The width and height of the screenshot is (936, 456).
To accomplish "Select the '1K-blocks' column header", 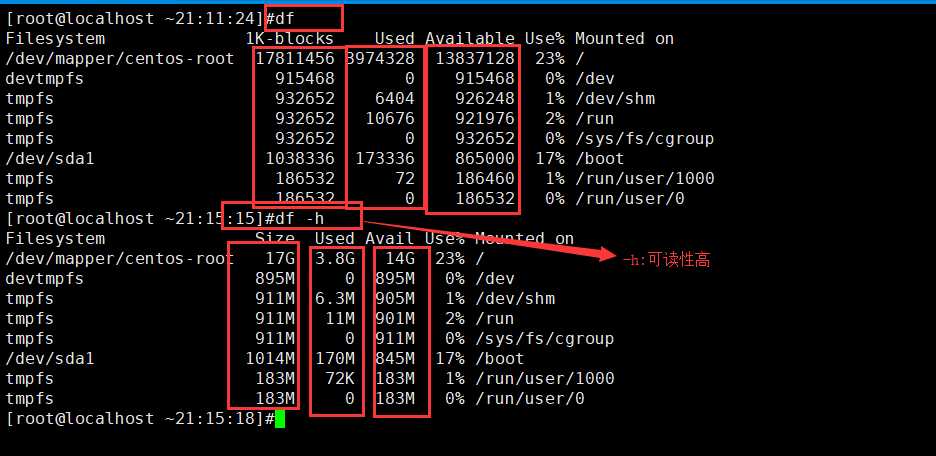I will click(x=290, y=39).
